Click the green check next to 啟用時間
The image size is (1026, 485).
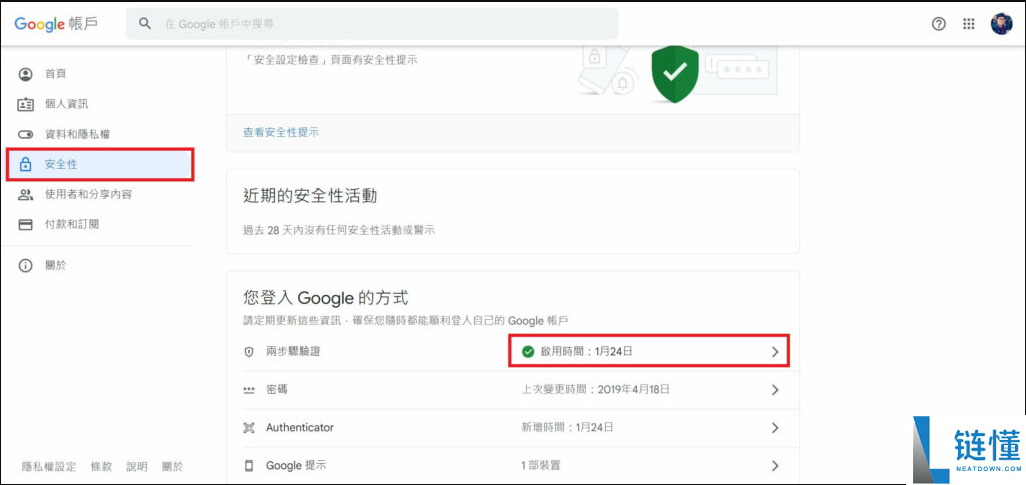click(x=528, y=351)
